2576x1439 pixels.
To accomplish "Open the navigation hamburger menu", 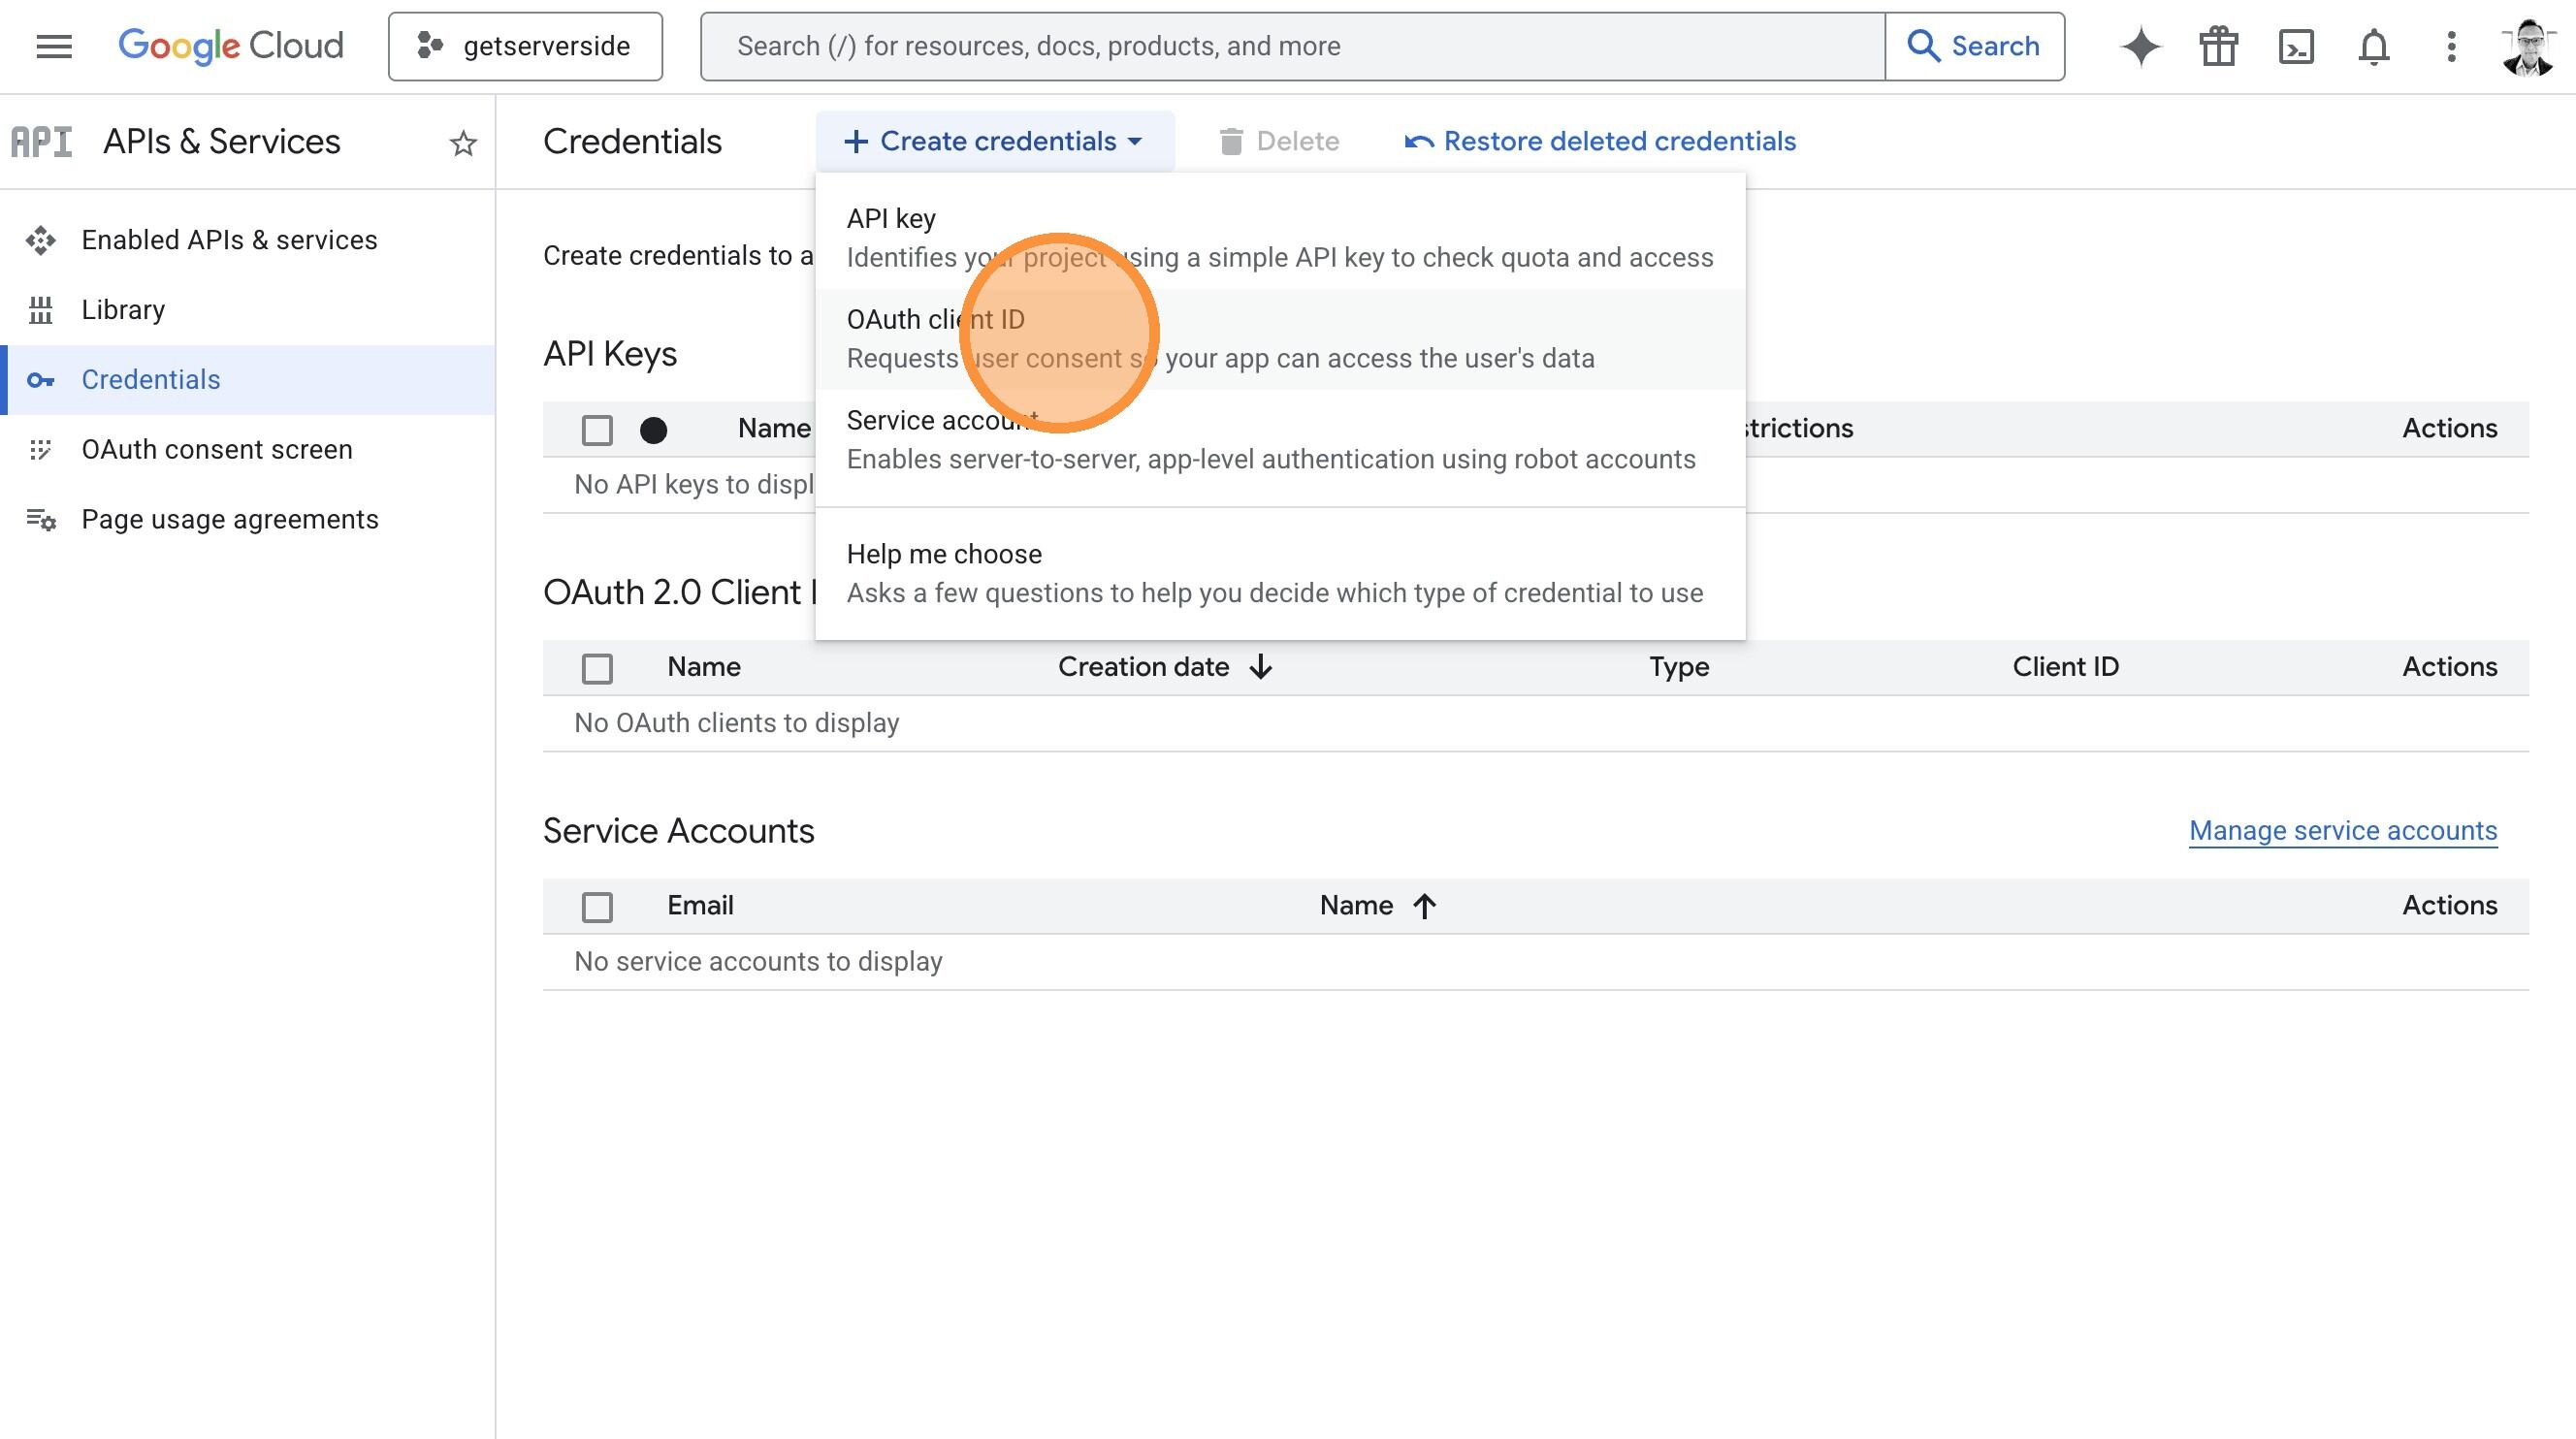I will pyautogui.click(x=53, y=46).
